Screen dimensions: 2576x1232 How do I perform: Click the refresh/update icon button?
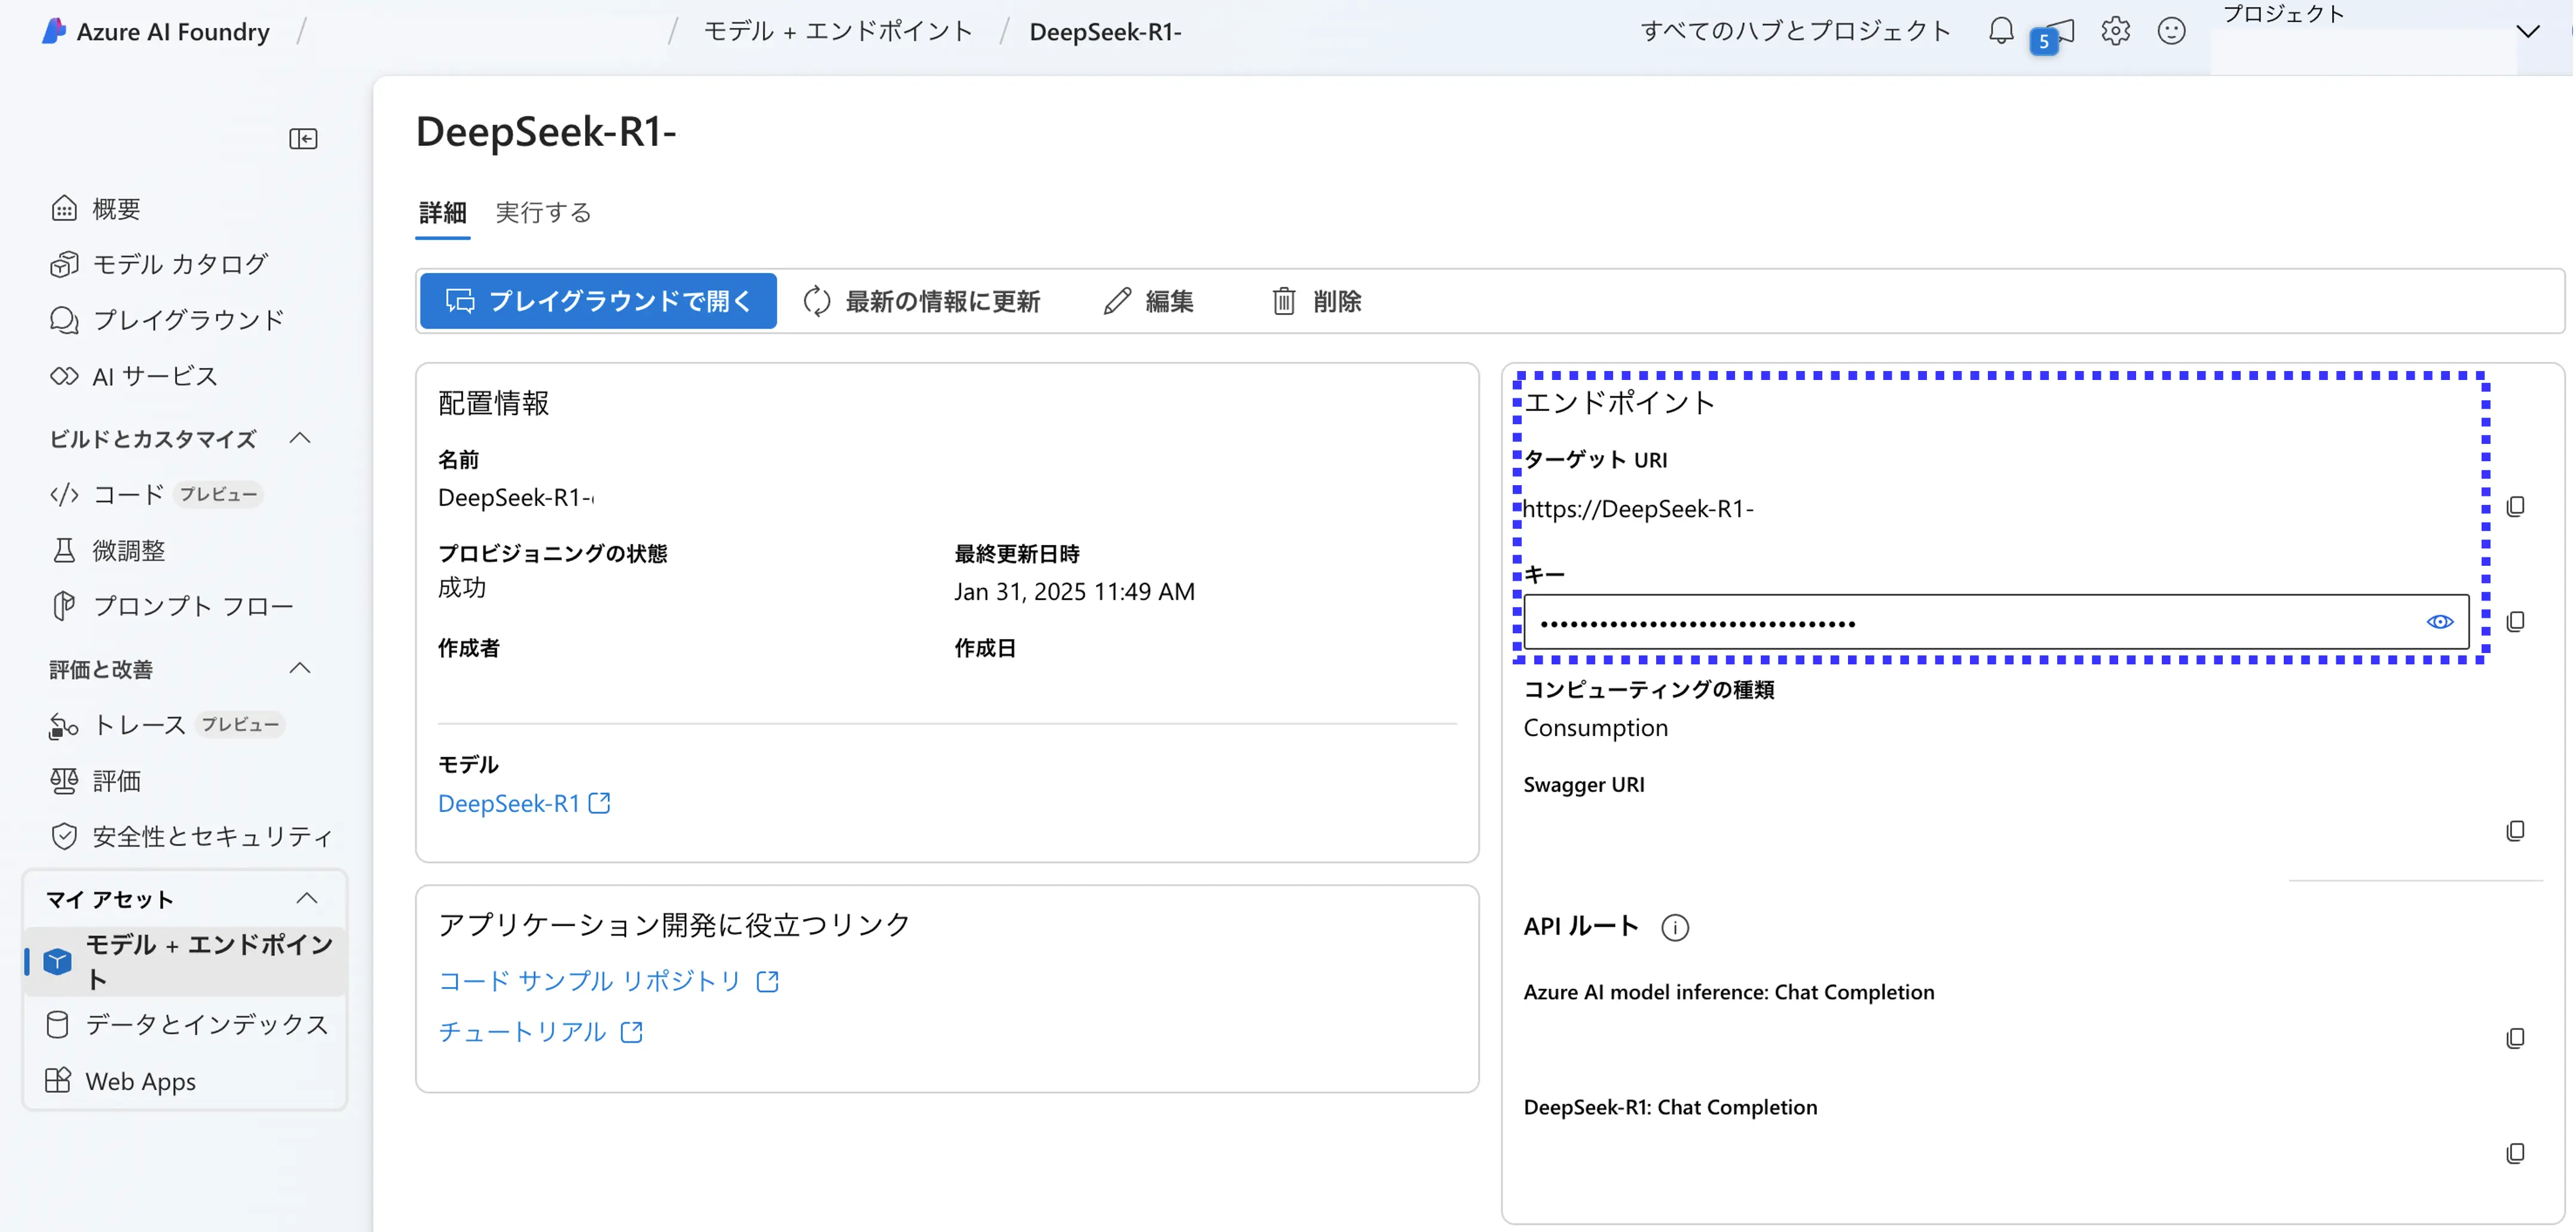coord(816,301)
